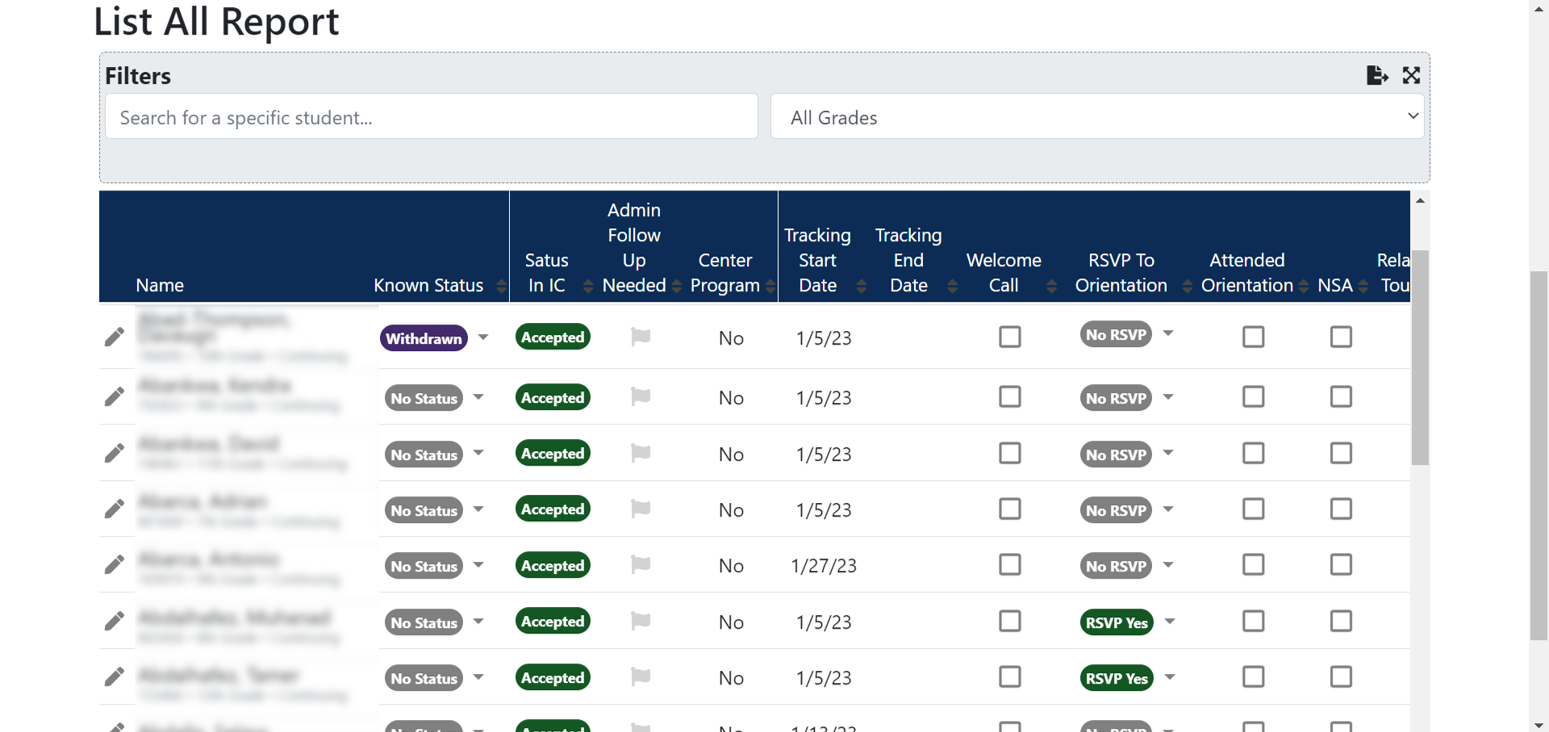Sort by Center Program column arrows
Screen dimensions: 1549x732
point(770,286)
